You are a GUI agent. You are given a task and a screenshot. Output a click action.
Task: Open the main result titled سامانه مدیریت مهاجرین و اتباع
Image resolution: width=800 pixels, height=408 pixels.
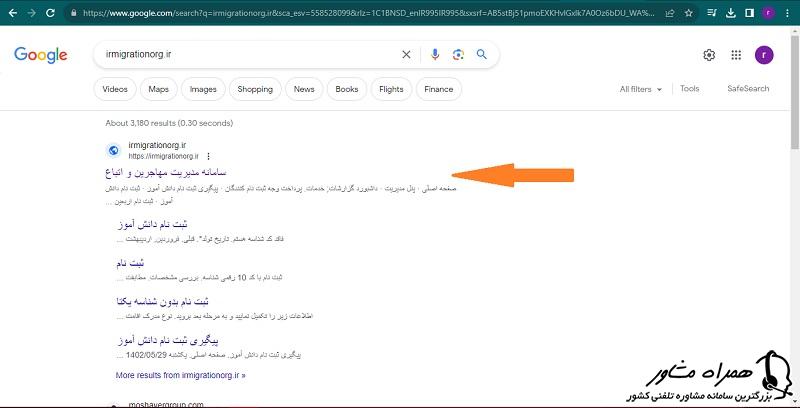166,172
